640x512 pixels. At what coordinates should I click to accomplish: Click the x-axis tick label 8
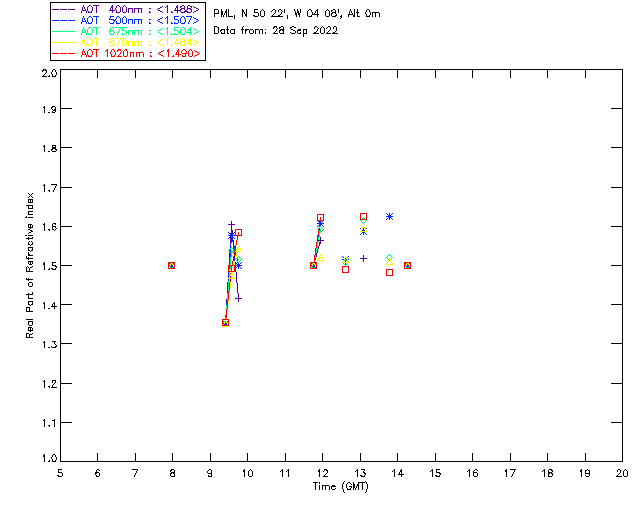click(173, 473)
